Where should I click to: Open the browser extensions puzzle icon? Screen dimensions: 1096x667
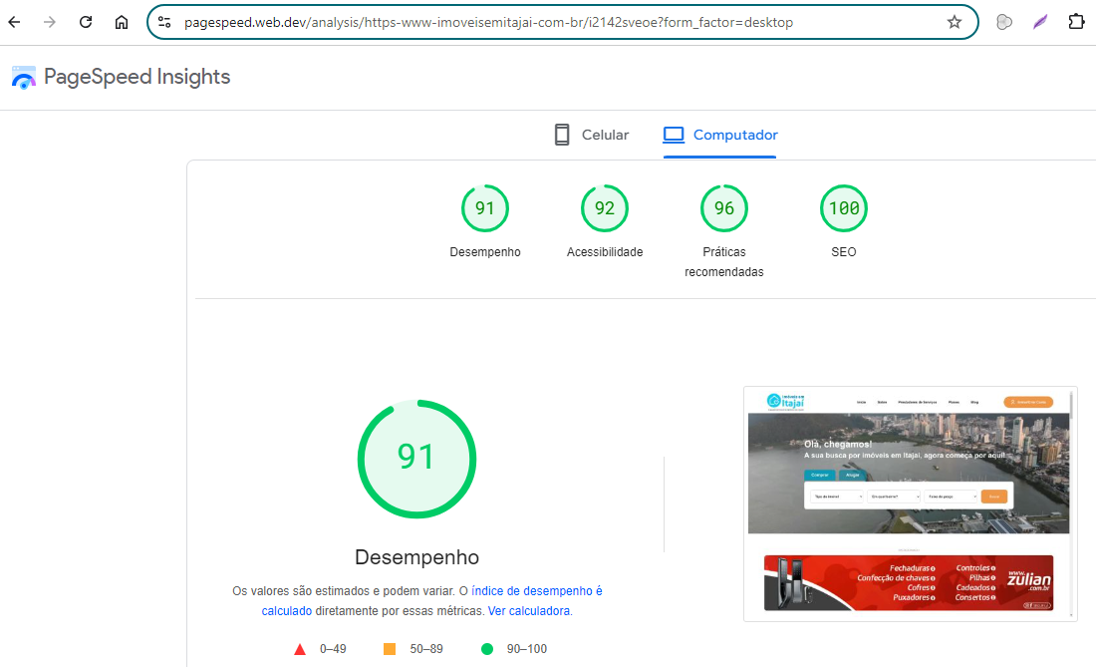1077,21
